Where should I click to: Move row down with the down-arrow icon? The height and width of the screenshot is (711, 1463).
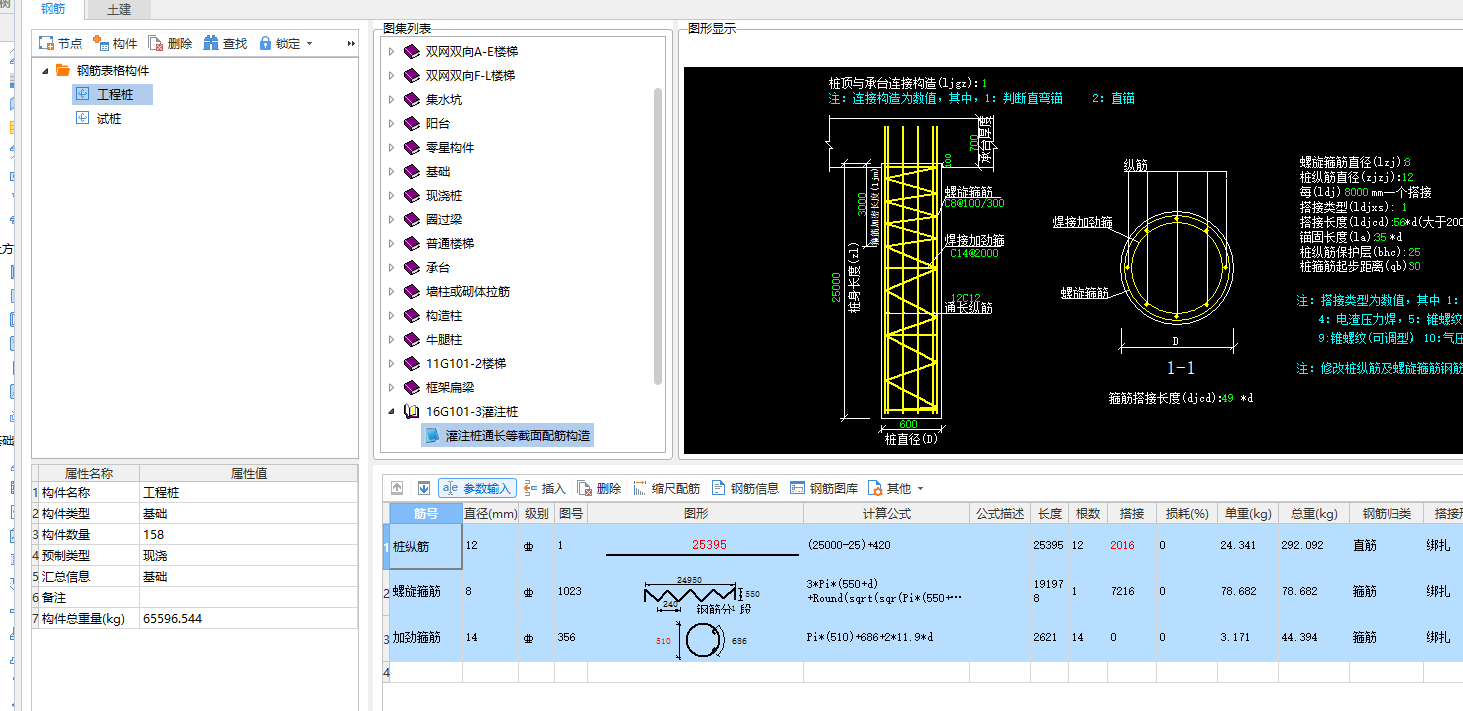[x=423, y=488]
